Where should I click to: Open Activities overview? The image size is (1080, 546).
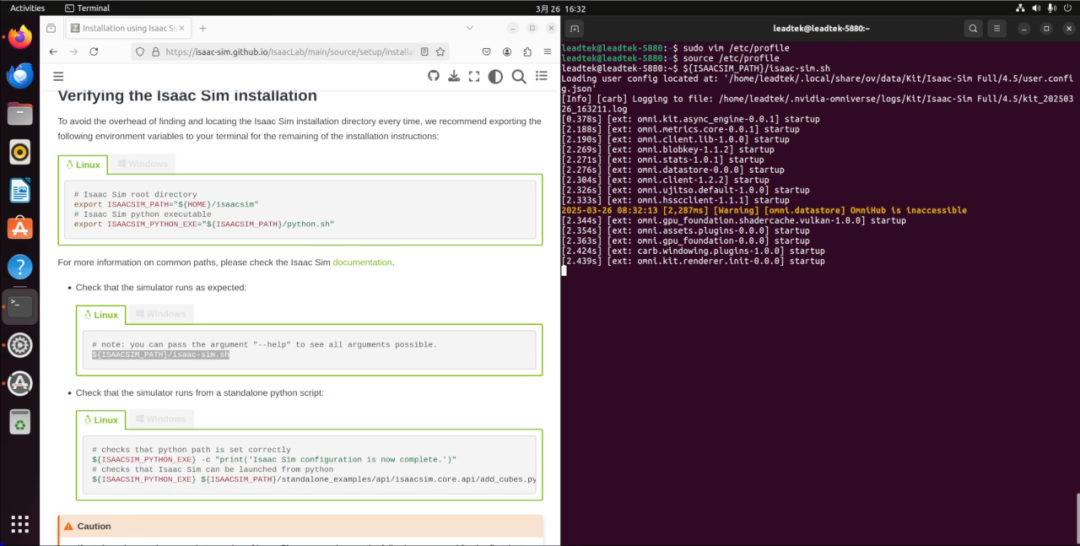tap(28, 8)
